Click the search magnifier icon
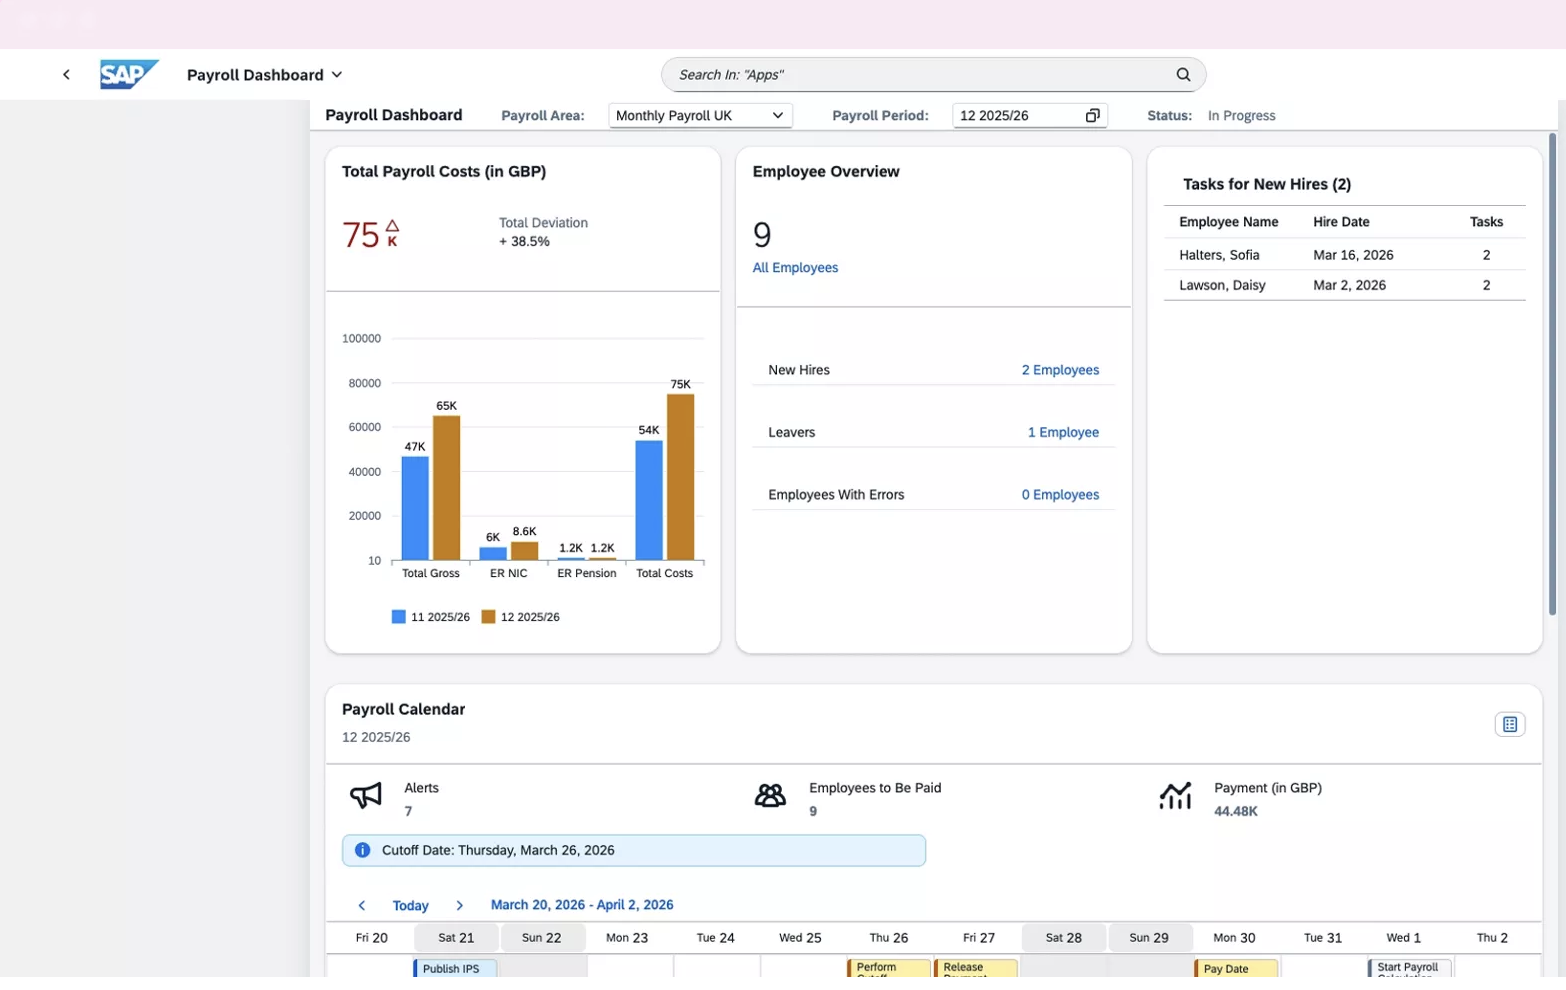 (1183, 75)
